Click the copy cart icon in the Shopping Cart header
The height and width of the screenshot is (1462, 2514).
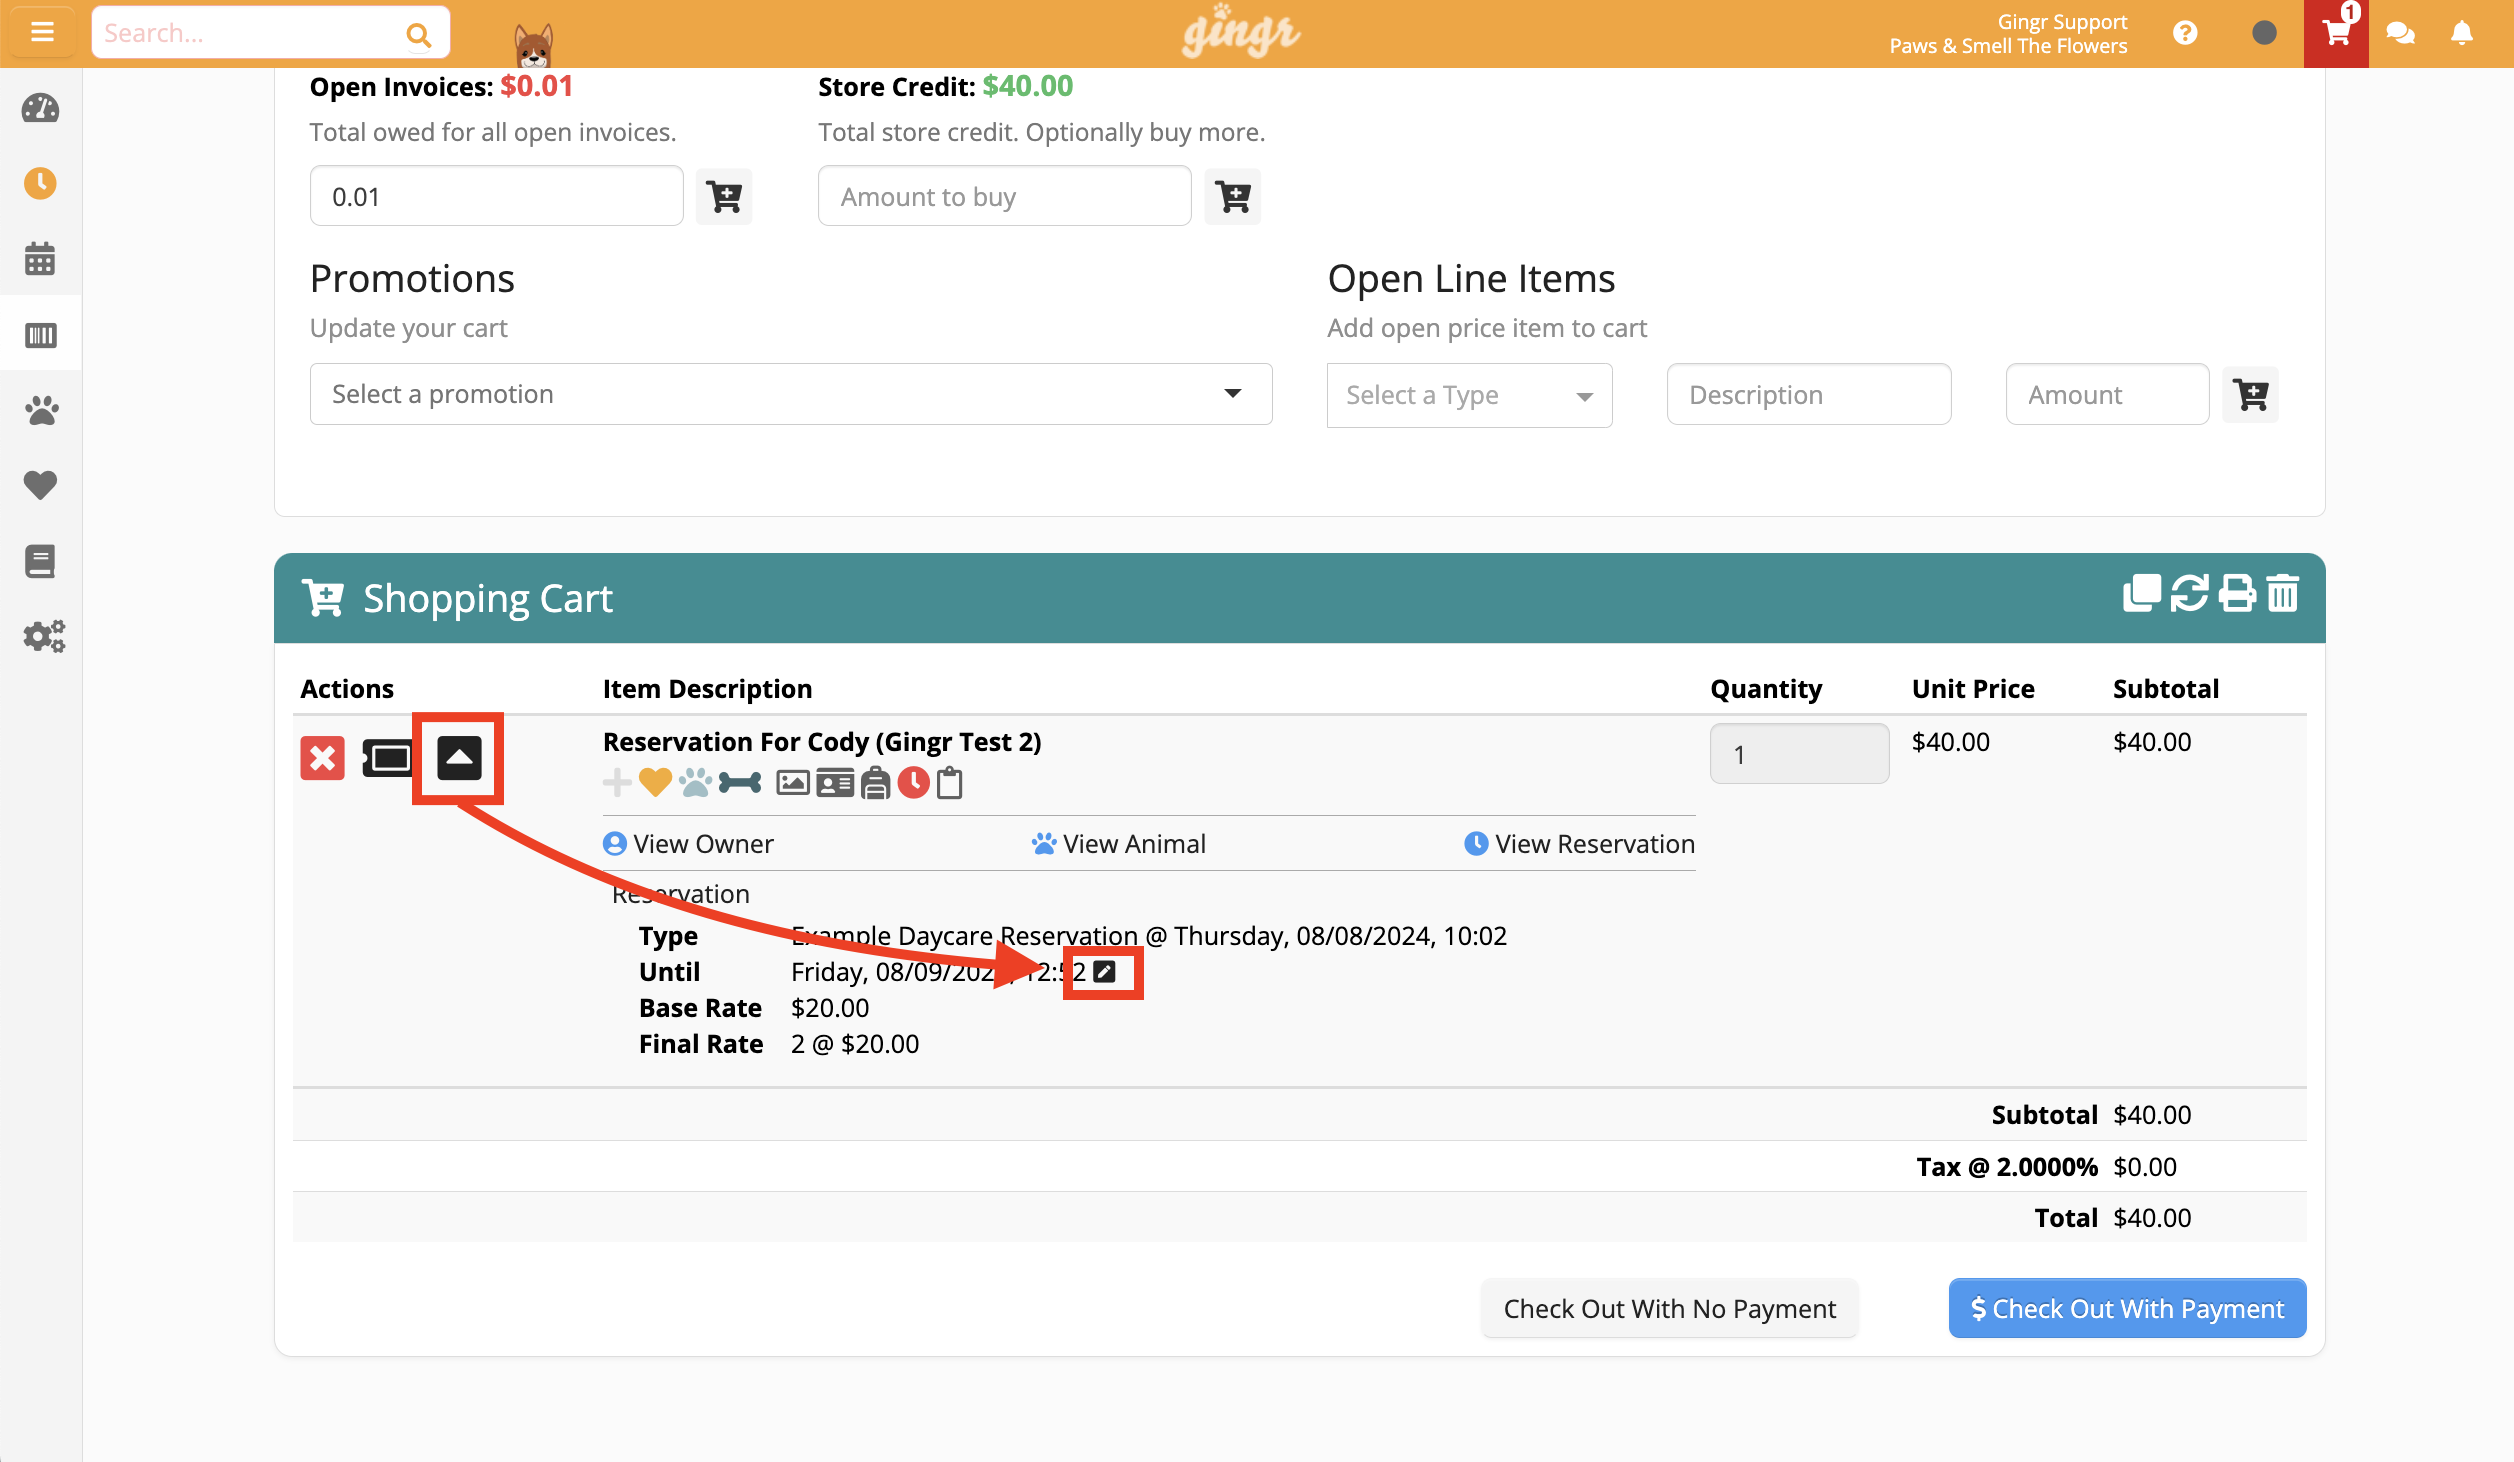pos(2141,594)
